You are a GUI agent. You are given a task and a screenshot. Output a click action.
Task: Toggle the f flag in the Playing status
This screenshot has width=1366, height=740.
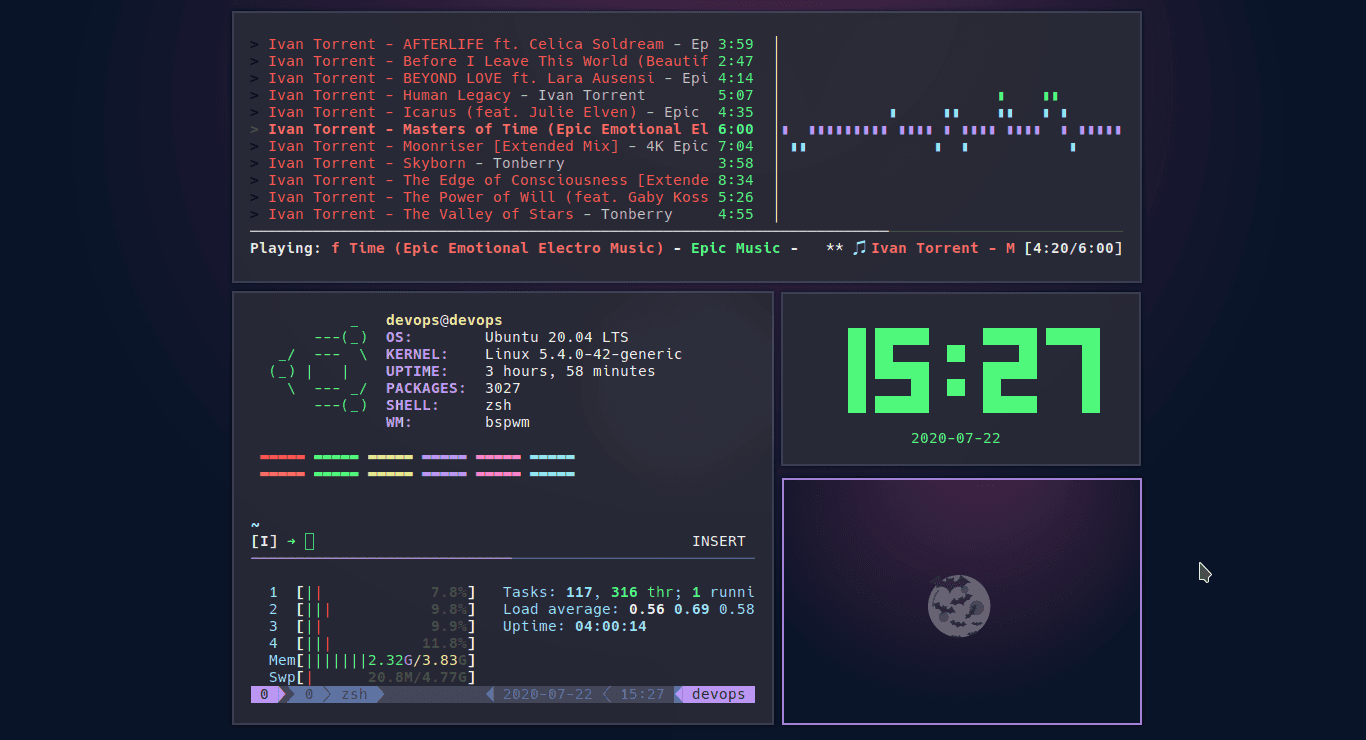[335, 248]
